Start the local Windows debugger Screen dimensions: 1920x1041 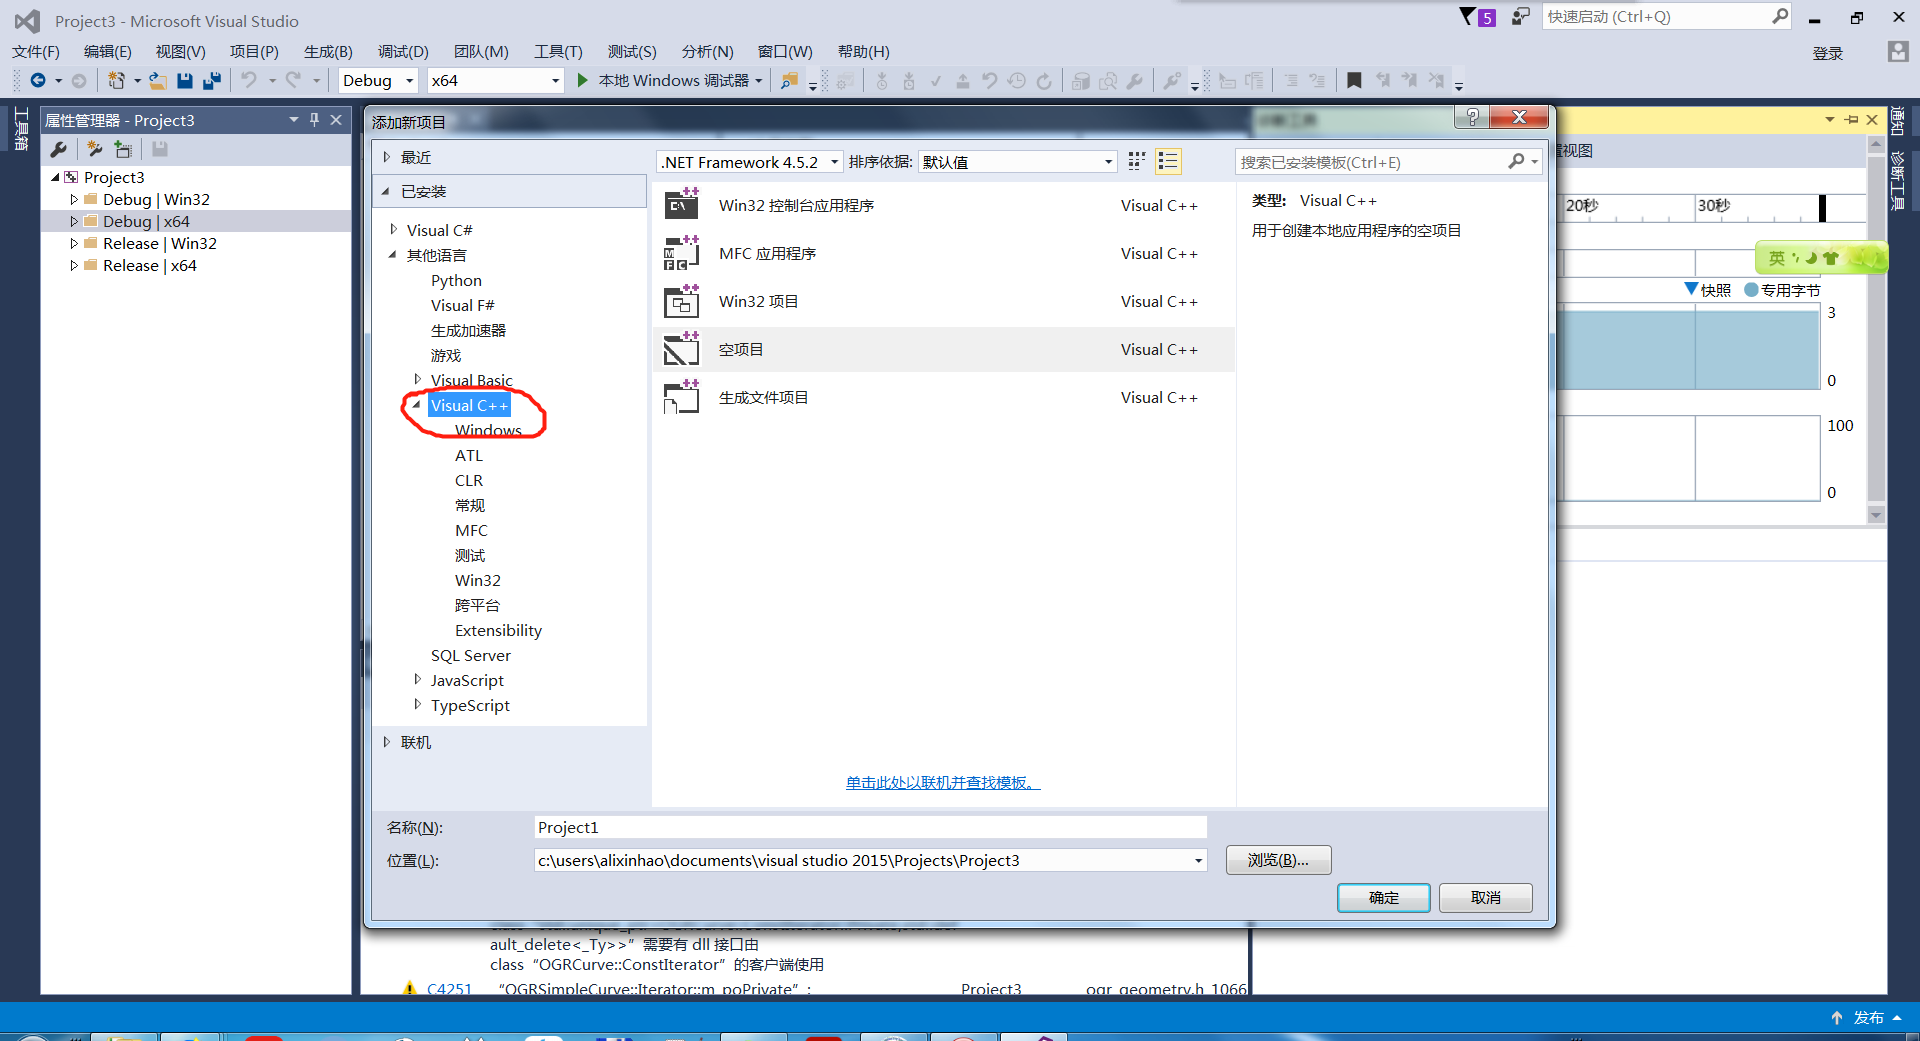(x=670, y=81)
